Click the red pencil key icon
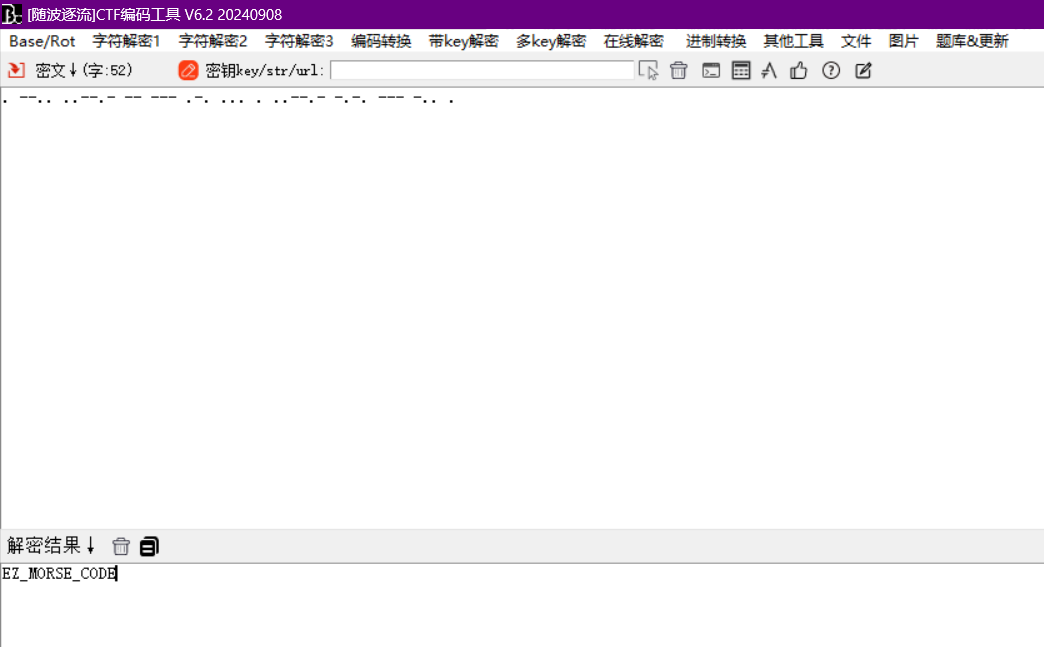This screenshot has height=647, width=1044. tap(188, 71)
